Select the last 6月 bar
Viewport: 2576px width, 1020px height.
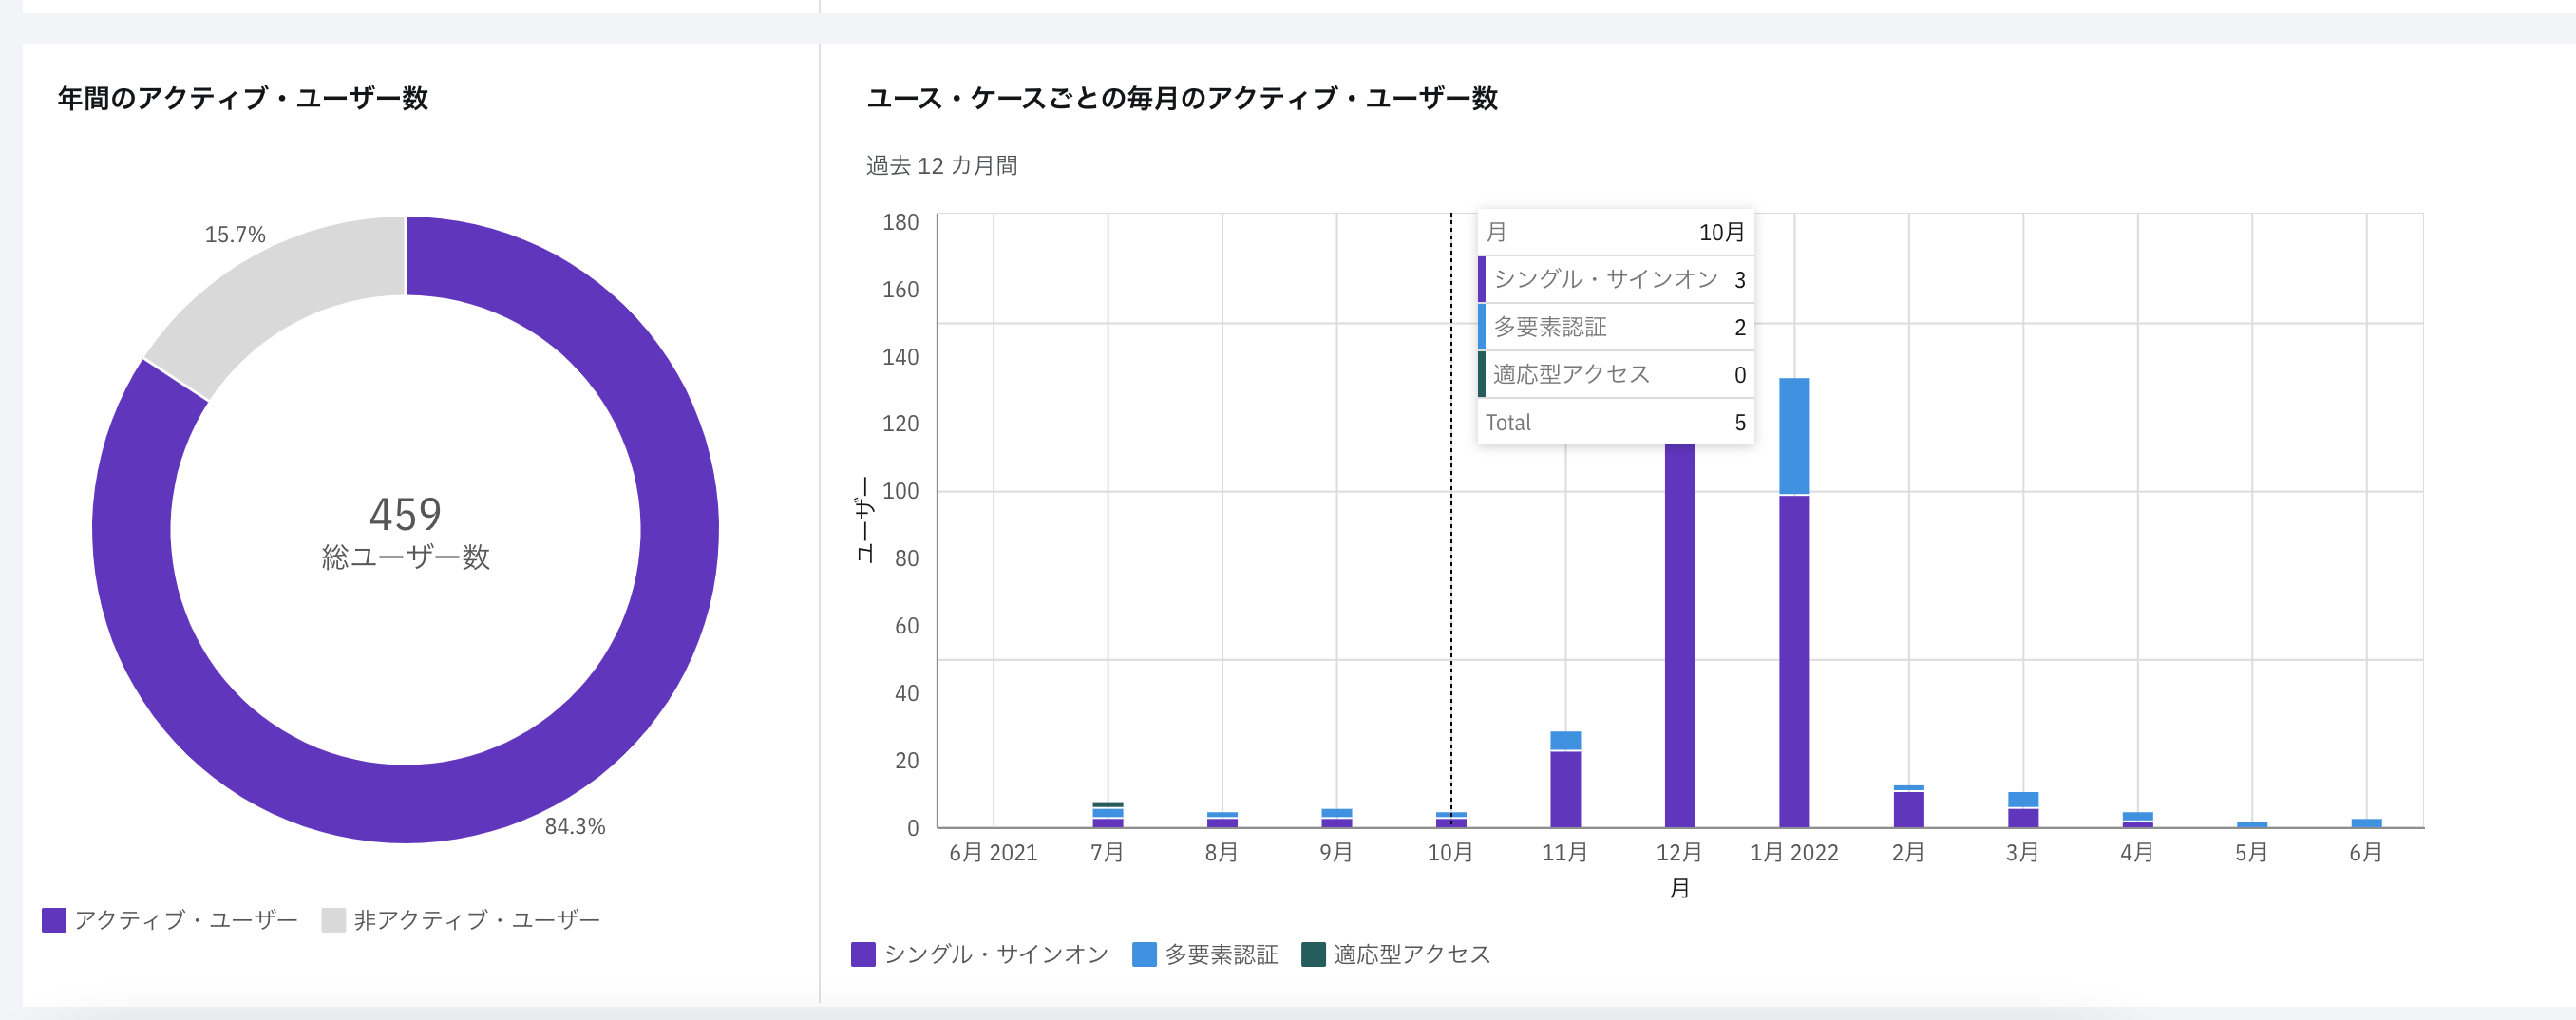[2366, 823]
